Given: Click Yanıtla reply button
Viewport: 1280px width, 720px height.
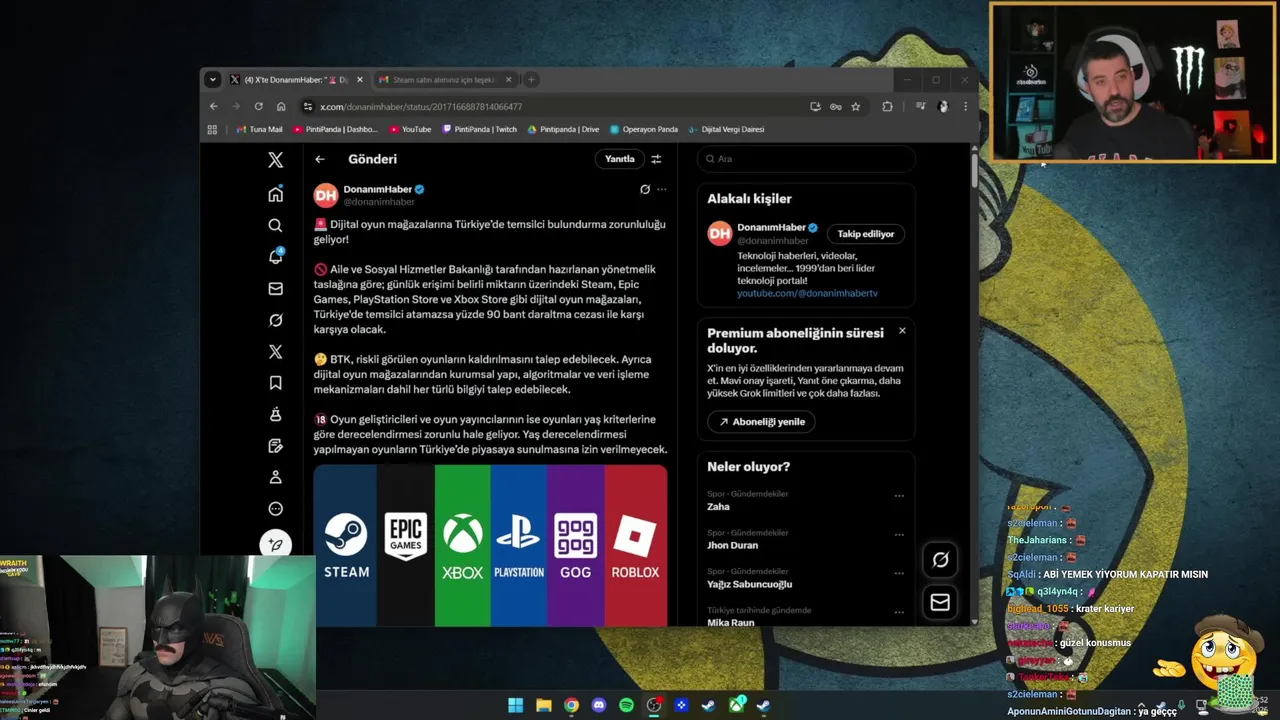Looking at the screenshot, I should [619, 159].
